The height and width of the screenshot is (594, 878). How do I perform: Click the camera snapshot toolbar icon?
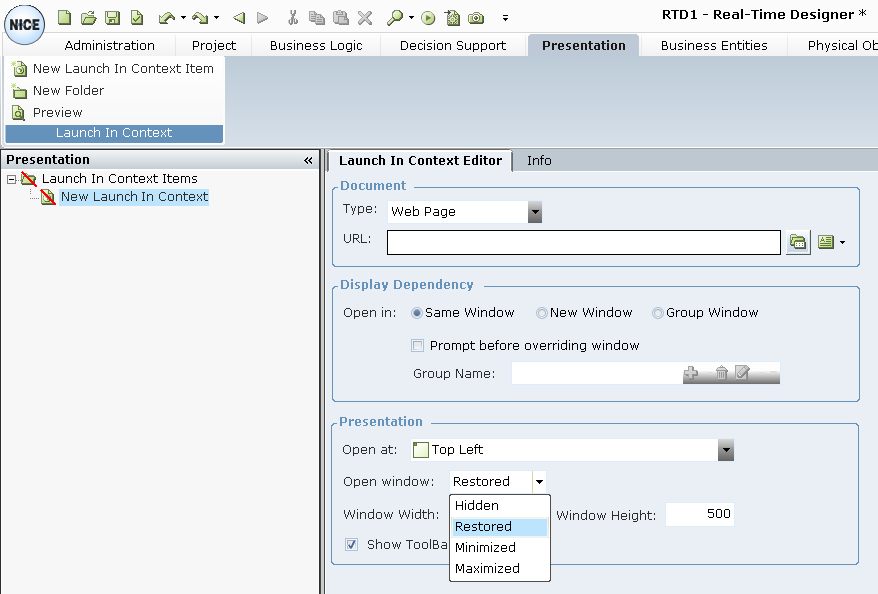477,17
